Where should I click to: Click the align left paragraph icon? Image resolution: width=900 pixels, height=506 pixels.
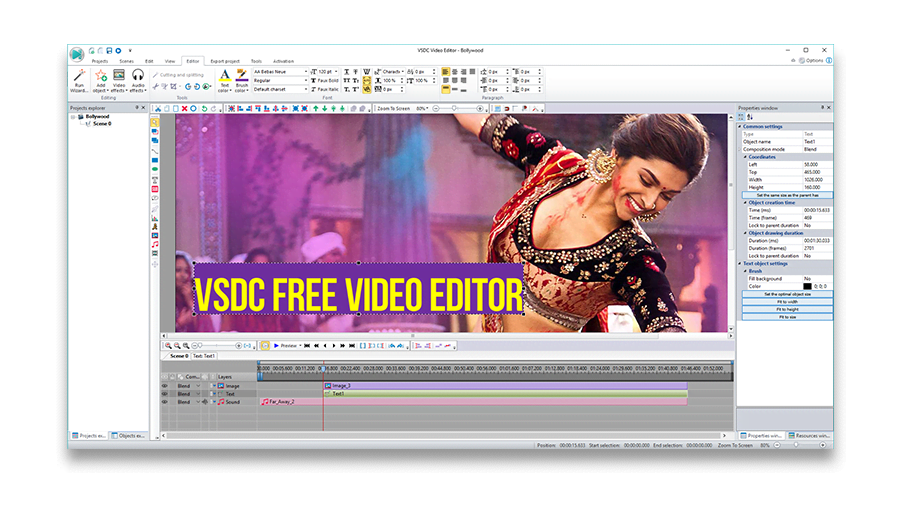[x=445, y=72]
